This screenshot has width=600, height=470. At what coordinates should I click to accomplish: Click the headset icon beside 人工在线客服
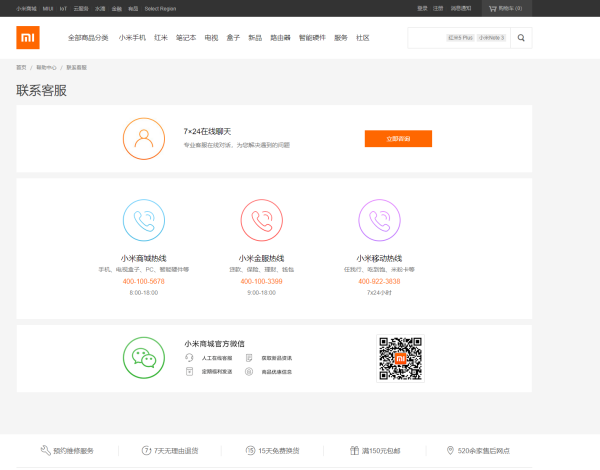(189, 358)
